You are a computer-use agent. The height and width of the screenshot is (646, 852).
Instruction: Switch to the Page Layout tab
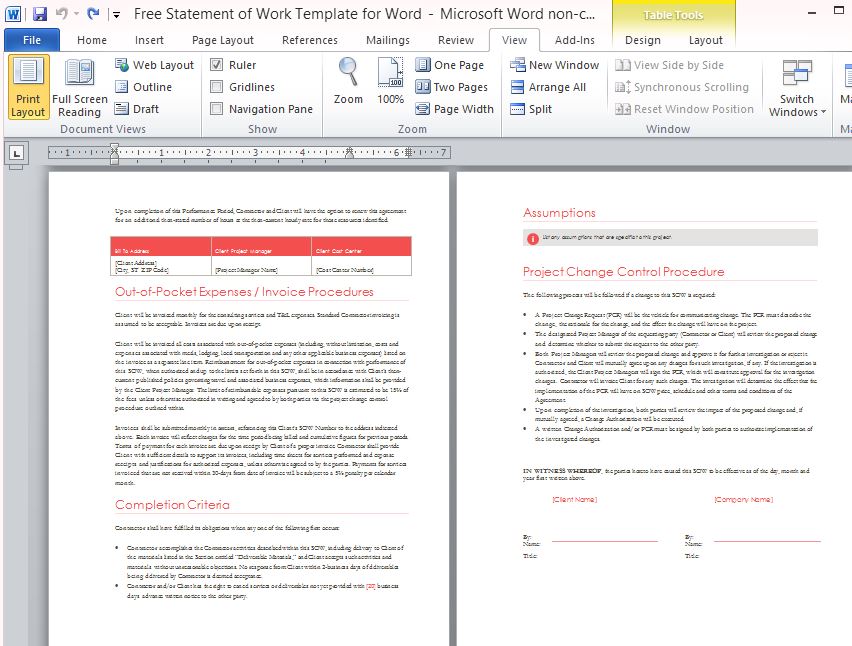[223, 40]
